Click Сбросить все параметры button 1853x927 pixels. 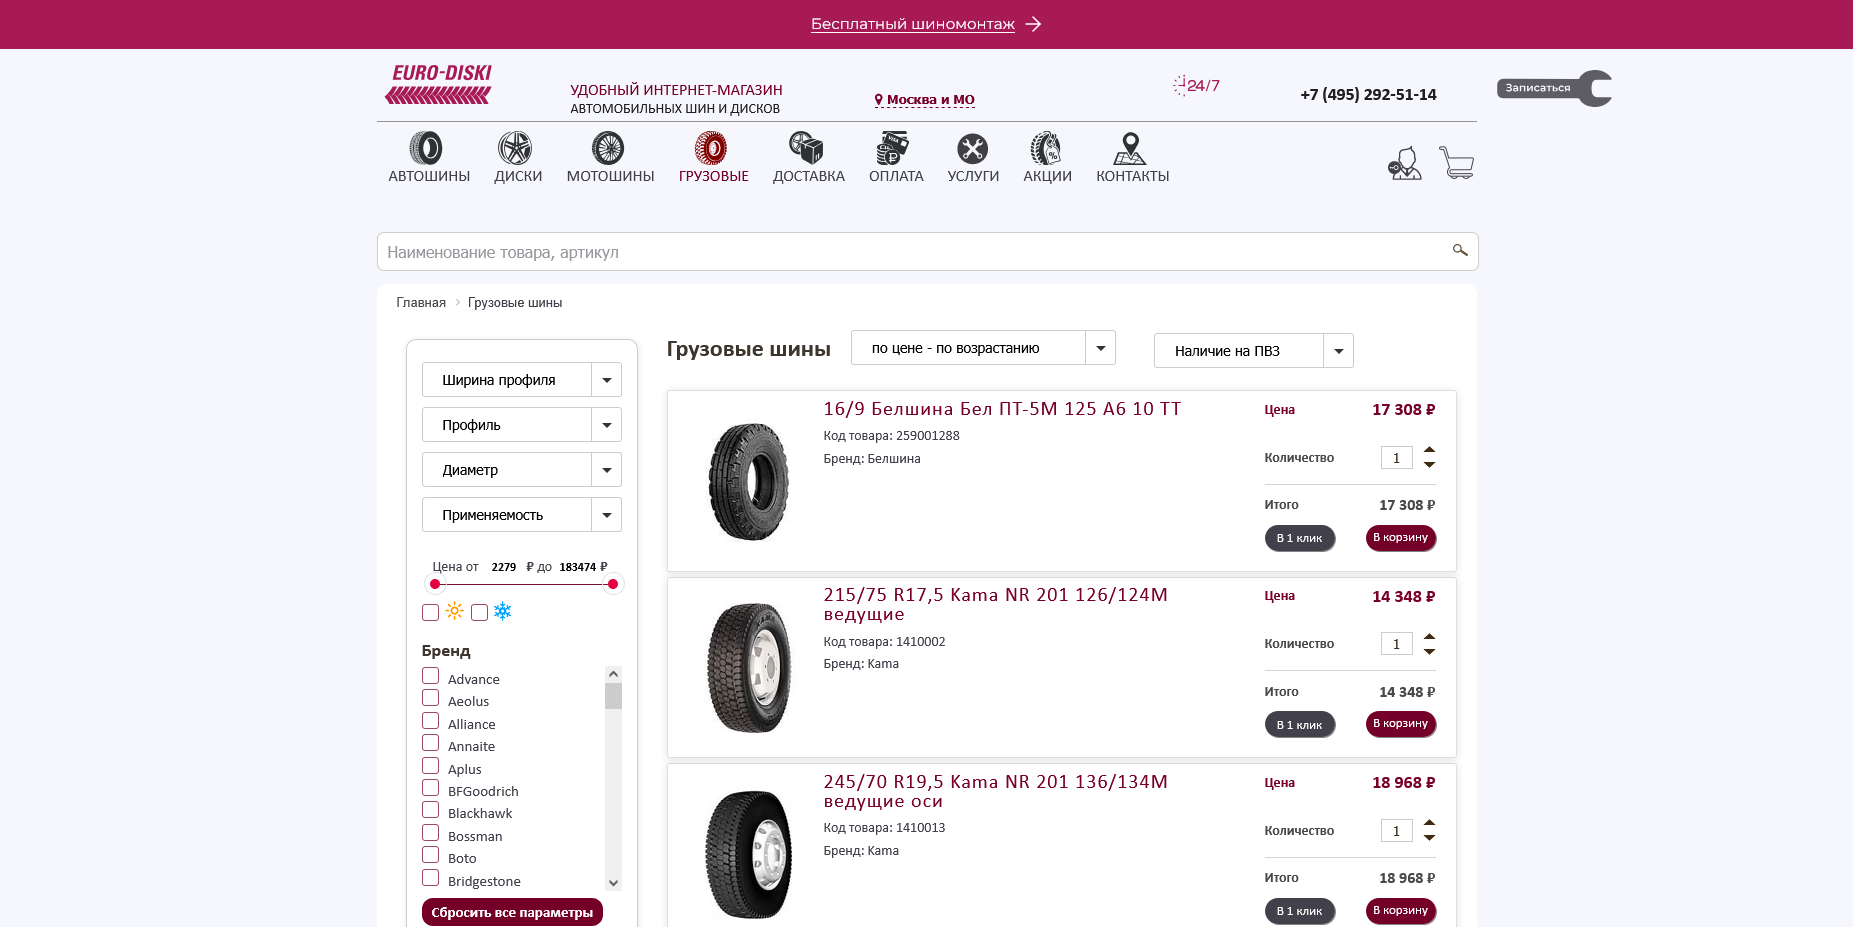[512, 912]
